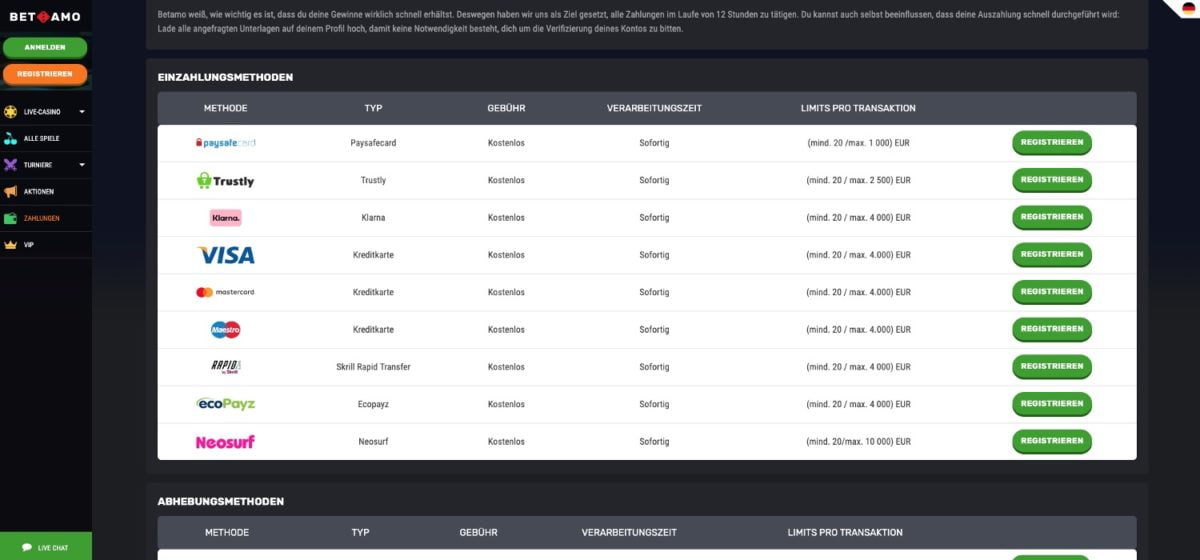Click the Aktionen megaphone icon
1200x560 pixels.
click(x=11, y=191)
